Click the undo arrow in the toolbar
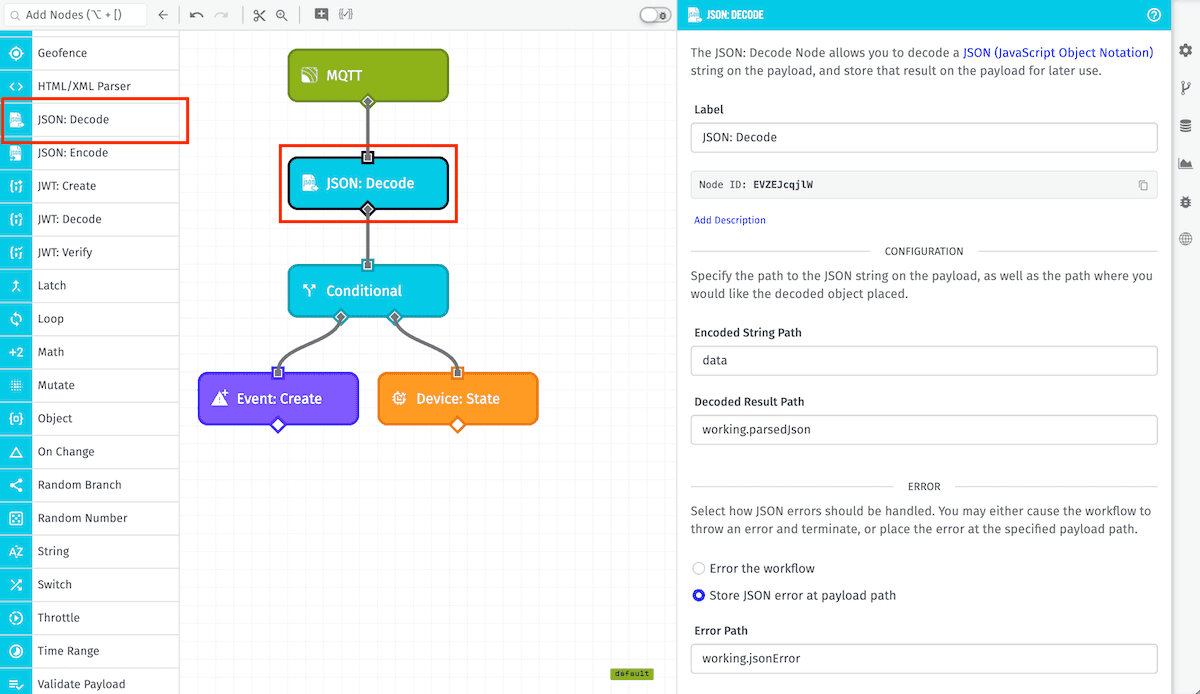 point(196,15)
